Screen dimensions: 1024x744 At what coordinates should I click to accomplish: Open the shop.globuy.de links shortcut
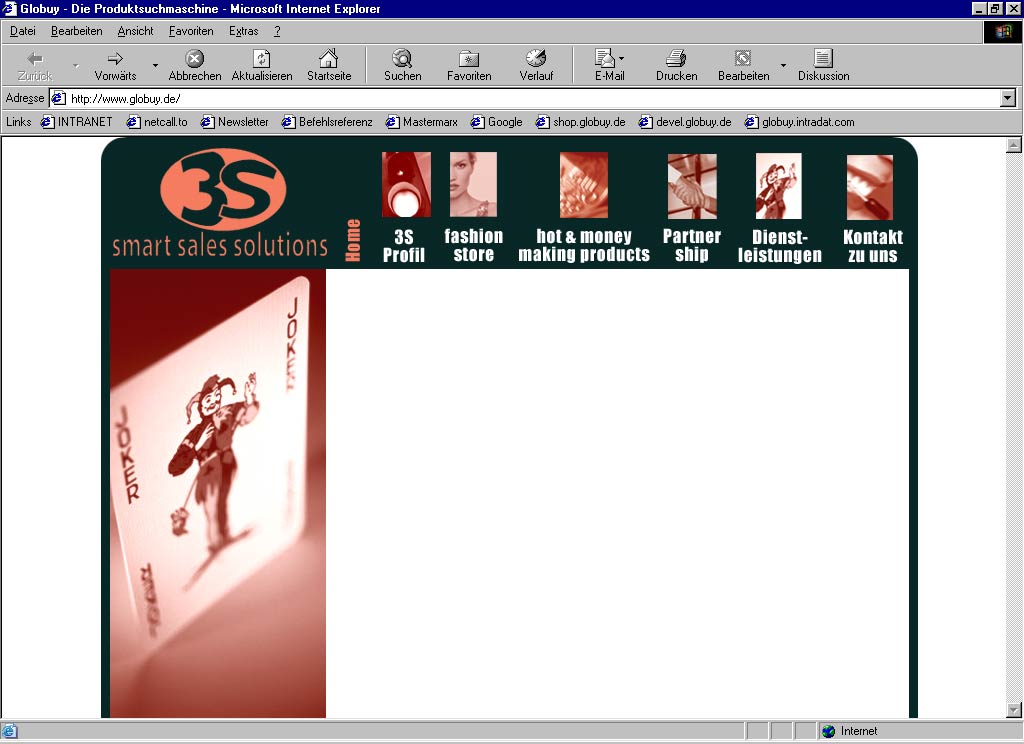[581, 121]
